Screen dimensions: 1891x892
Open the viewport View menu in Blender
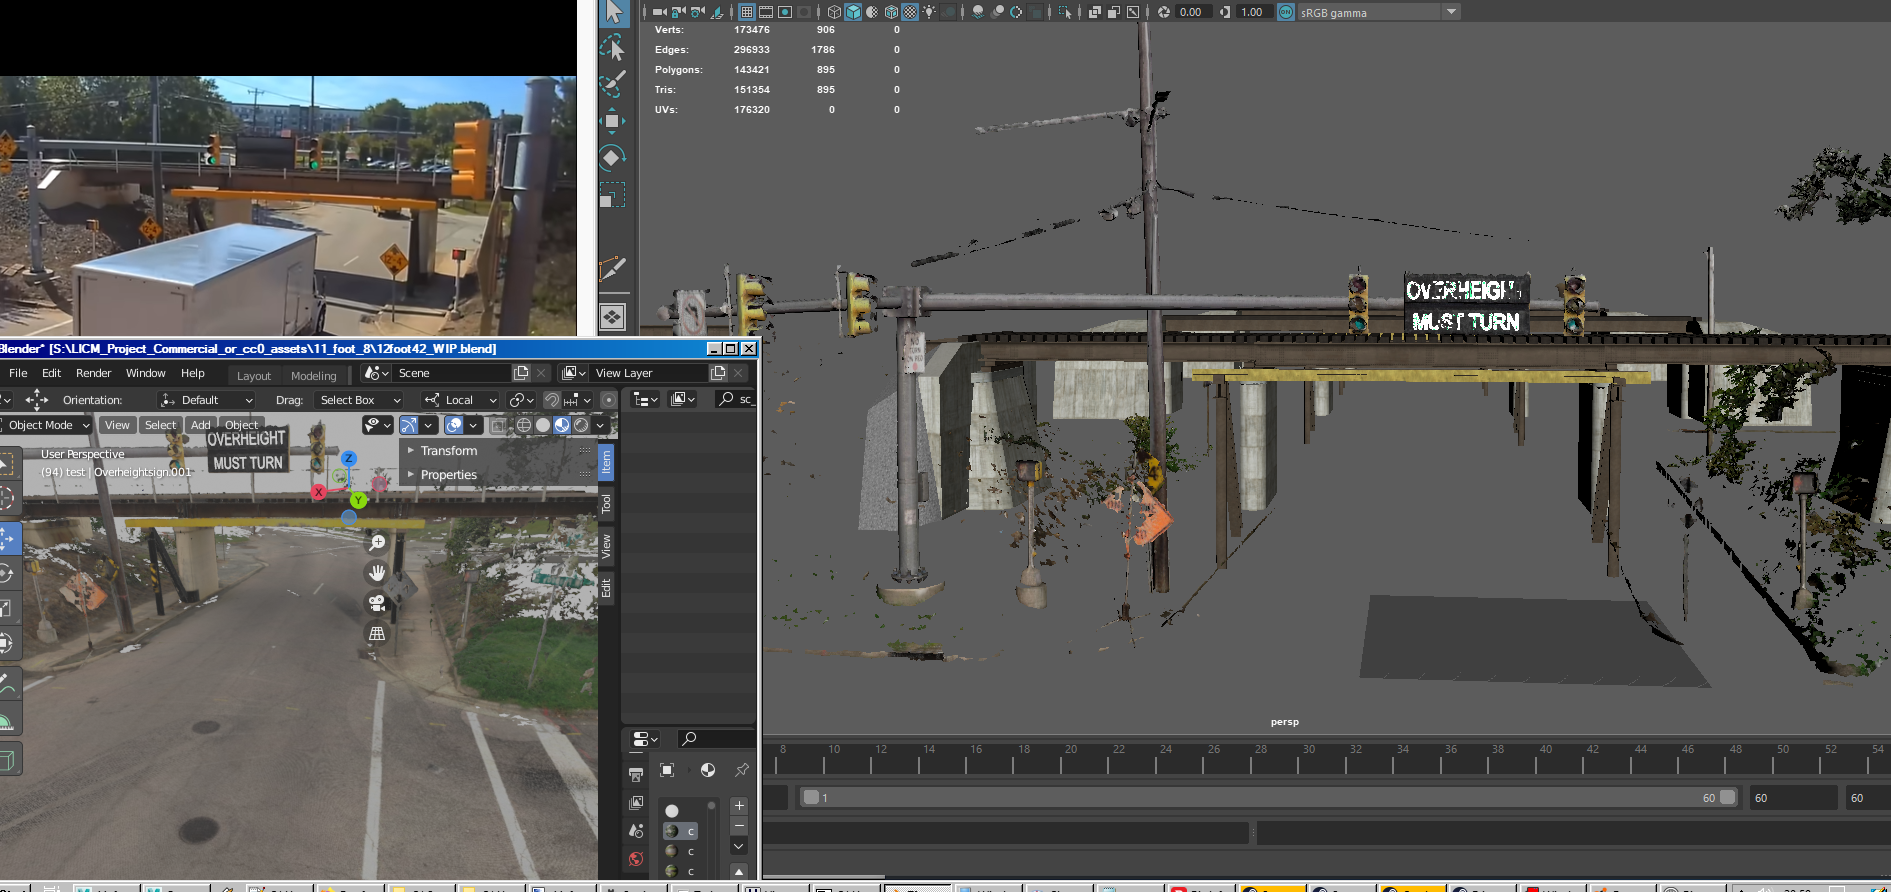pyautogui.click(x=117, y=425)
